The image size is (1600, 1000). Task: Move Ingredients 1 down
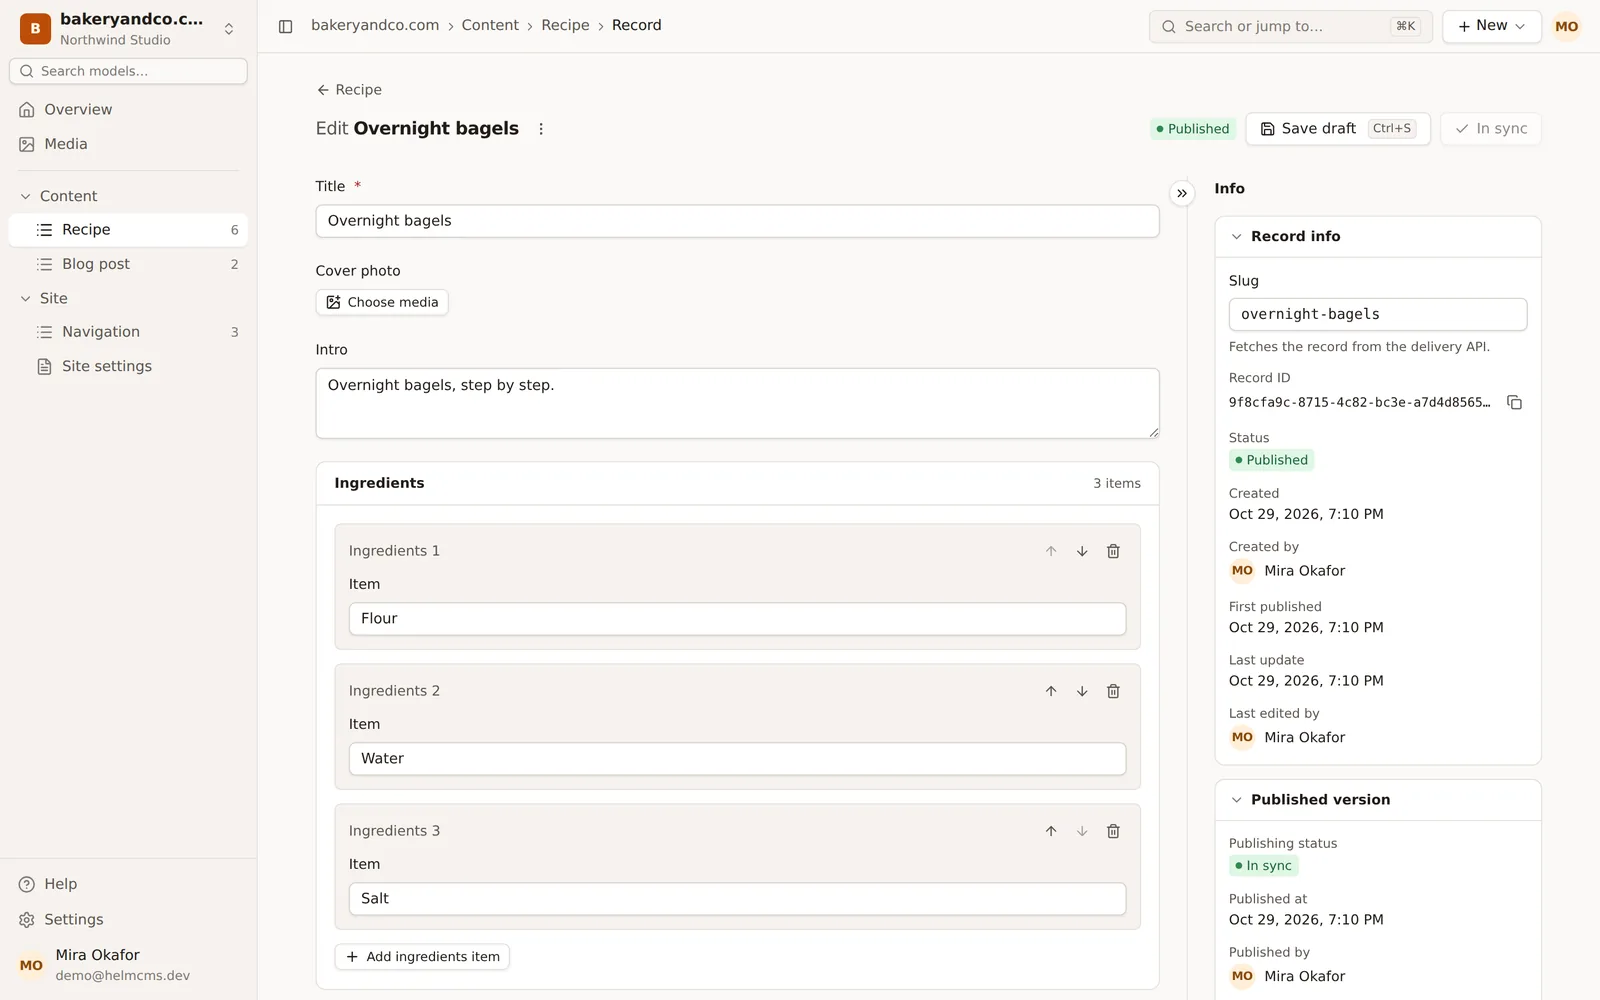[x=1082, y=551]
